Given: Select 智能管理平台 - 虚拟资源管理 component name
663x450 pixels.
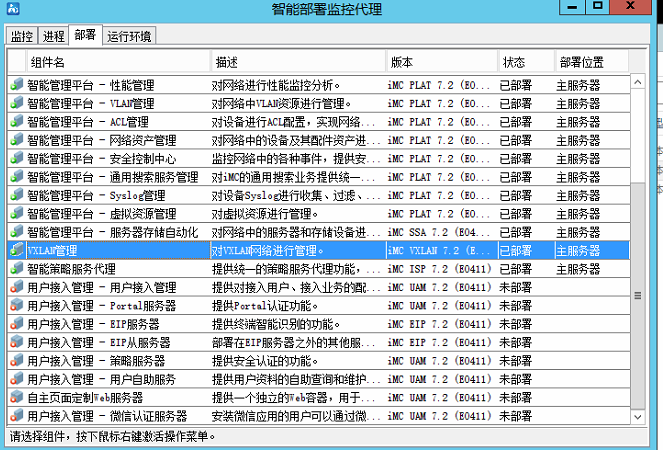Looking at the screenshot, I should click(102, 214).
